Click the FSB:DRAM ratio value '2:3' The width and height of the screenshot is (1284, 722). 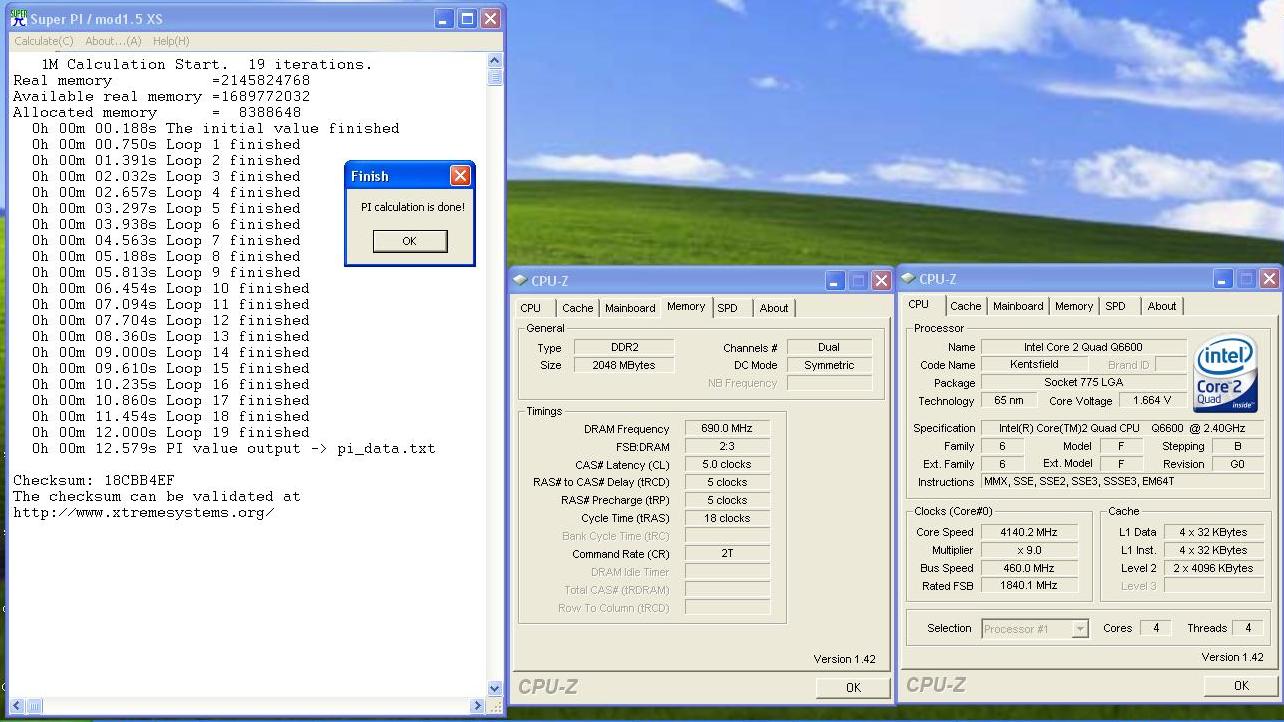tap(727, 446)
